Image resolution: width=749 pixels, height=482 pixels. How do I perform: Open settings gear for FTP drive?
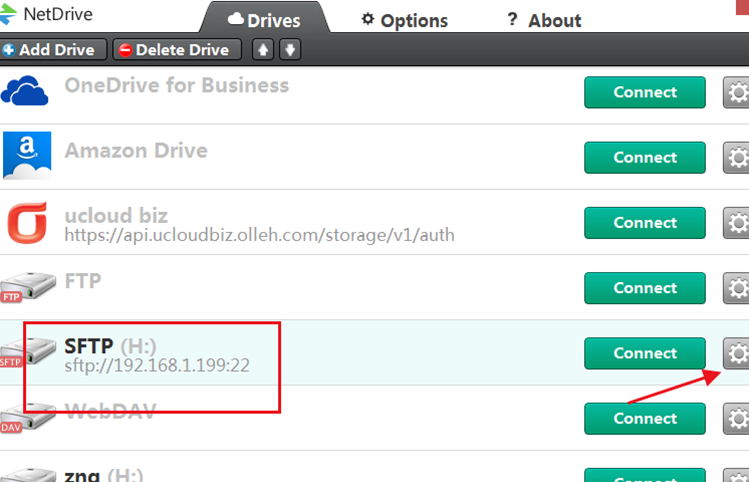[736, 288]
